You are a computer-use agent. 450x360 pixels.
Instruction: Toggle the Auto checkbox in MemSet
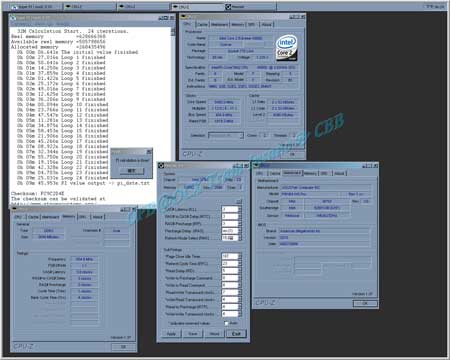(x=226, y=323)
